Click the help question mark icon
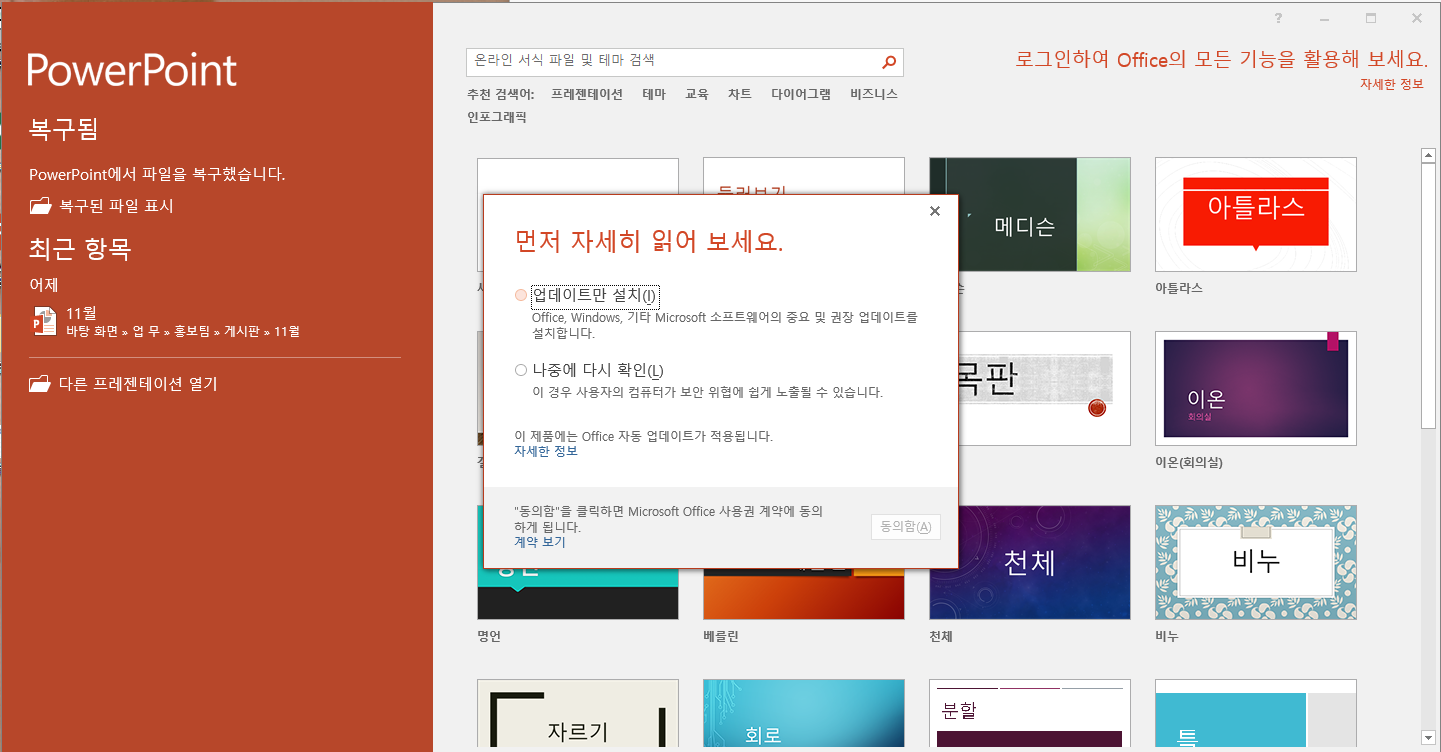Viewport: 1441px width, 752px height. pos(1278,18)
